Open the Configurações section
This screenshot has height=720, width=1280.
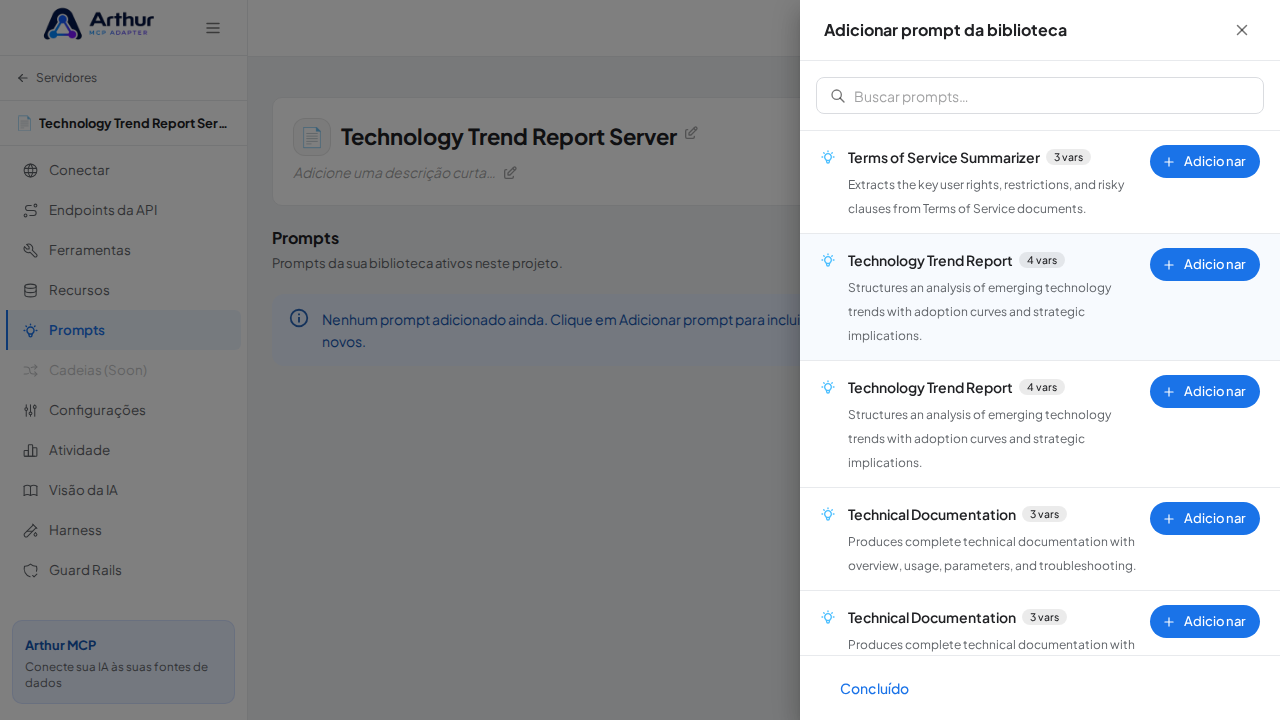click(x=123, y=410)
